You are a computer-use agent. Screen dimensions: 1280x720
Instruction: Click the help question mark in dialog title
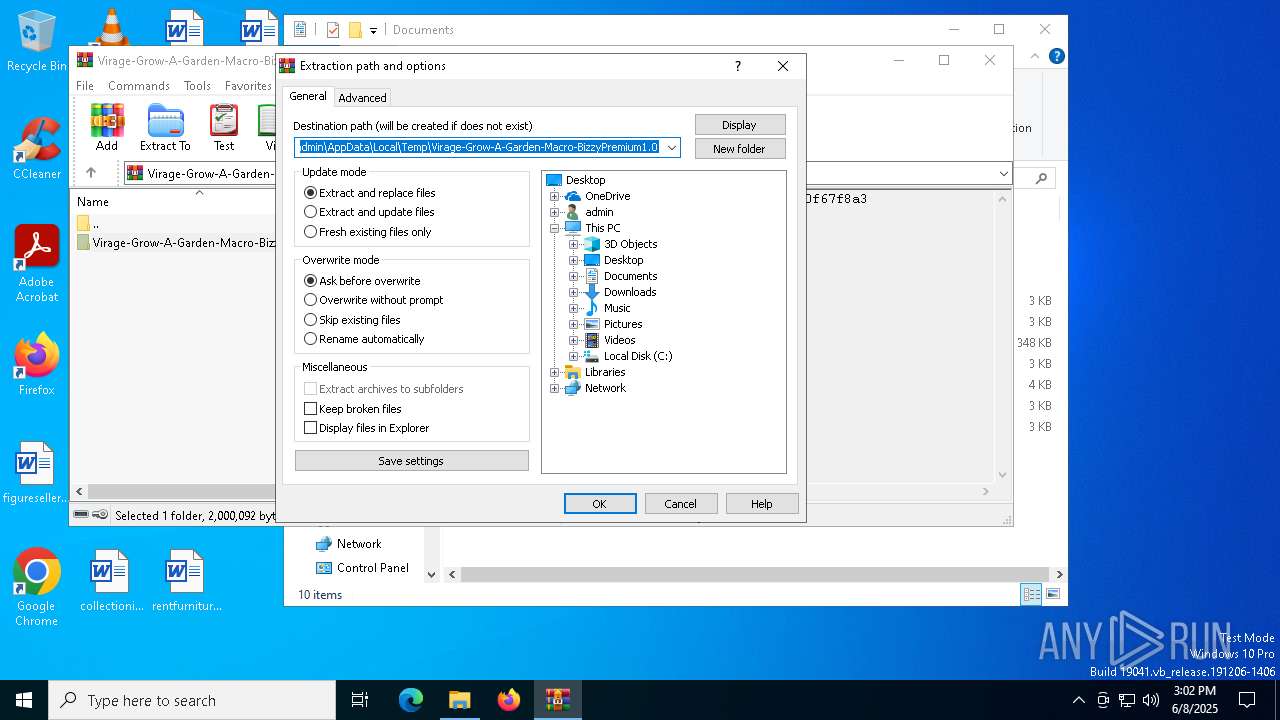pos(738,66)
